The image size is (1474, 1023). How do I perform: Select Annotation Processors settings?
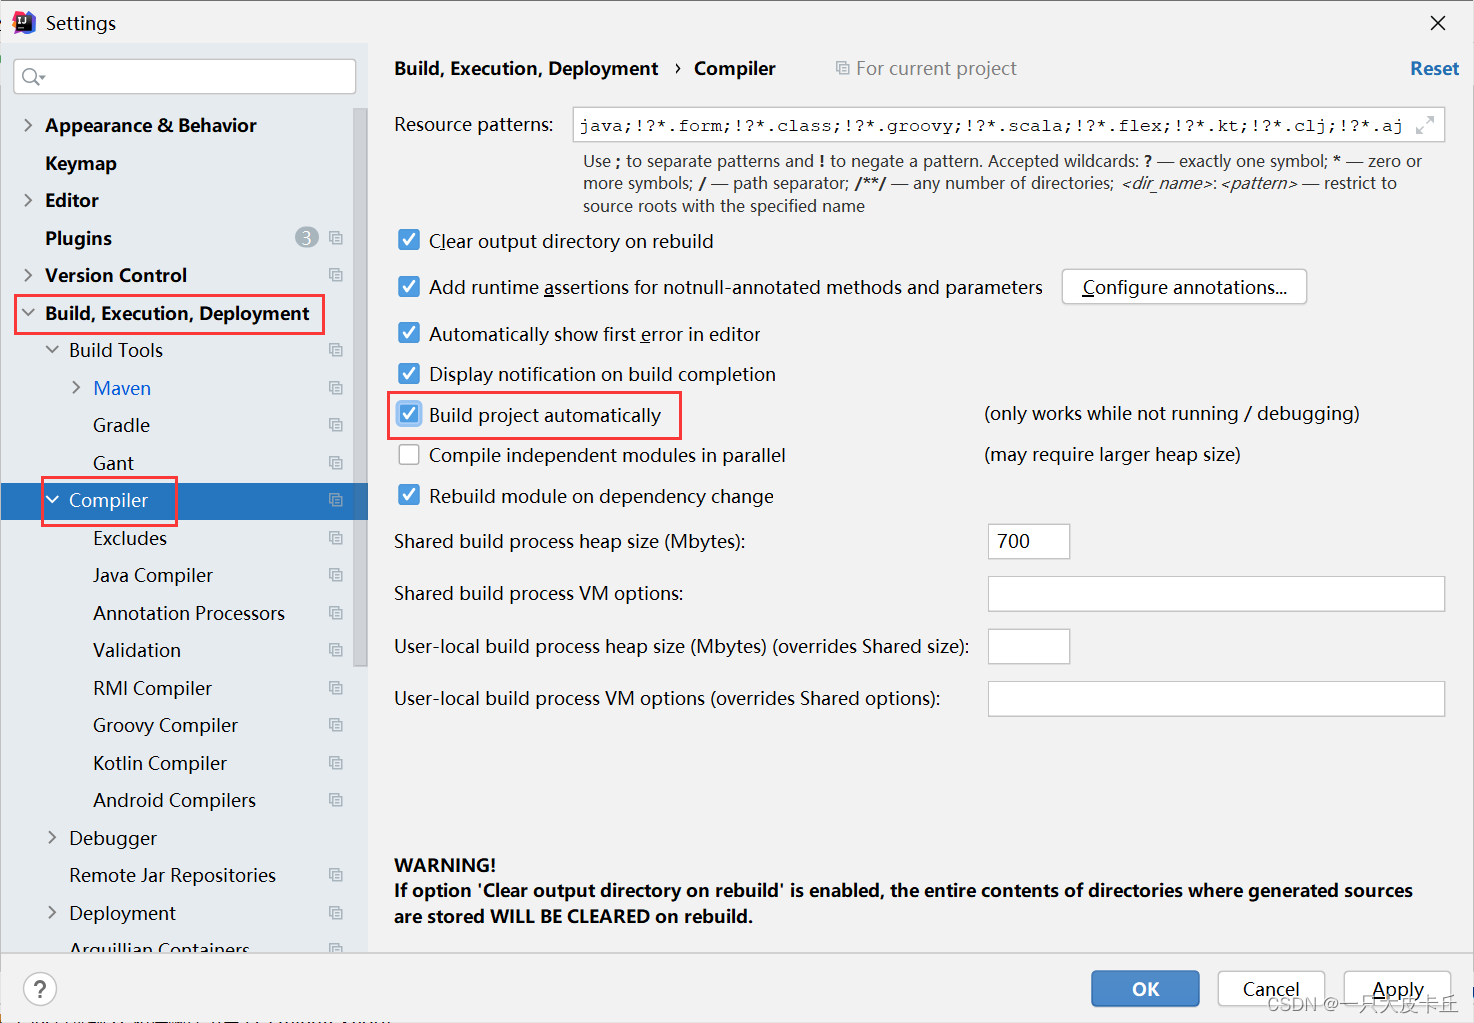189,613
